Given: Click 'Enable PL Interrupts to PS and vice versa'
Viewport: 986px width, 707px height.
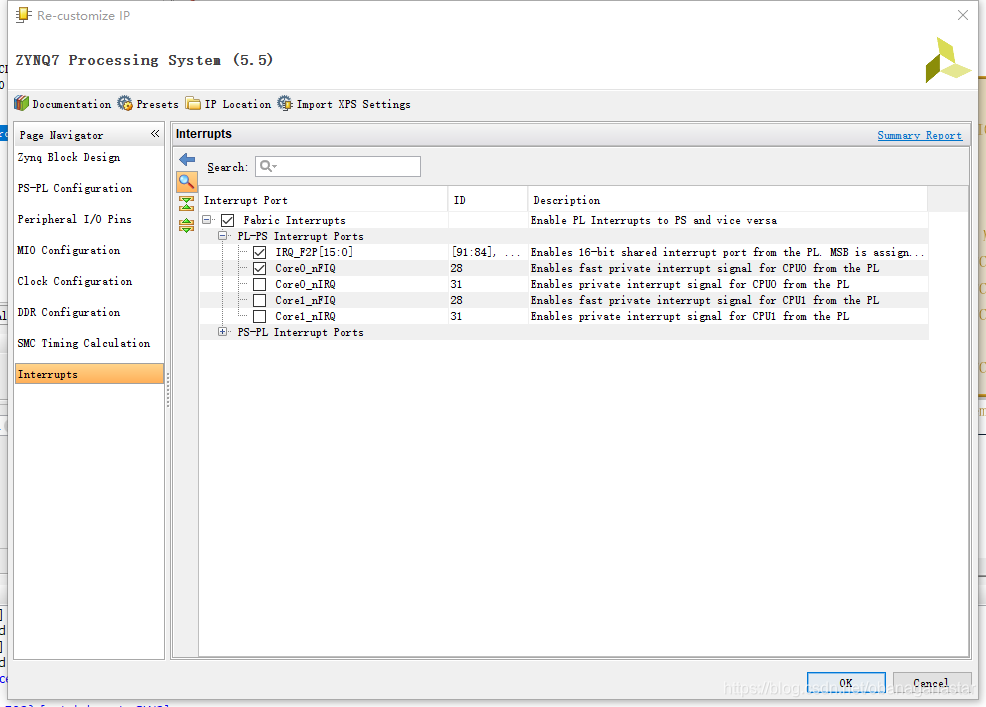Looking at the screenshot, I should pos(654,220).
